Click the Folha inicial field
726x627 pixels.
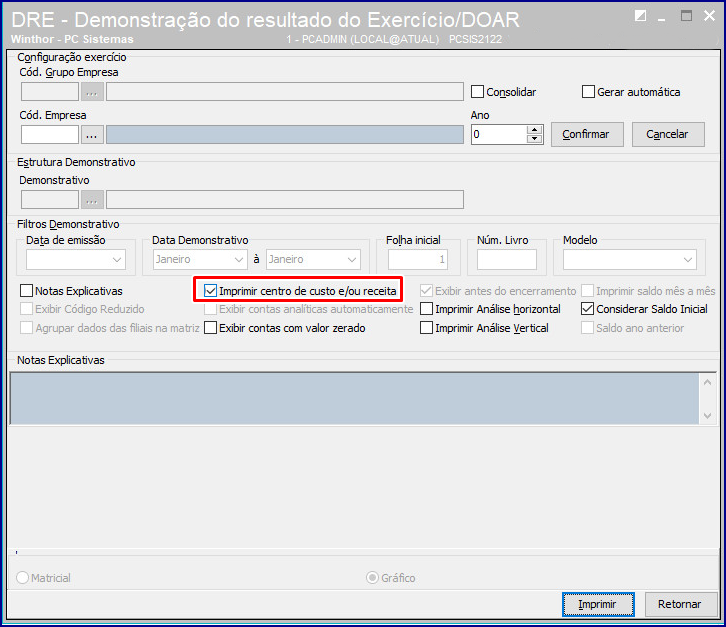(x=418, y=260)
